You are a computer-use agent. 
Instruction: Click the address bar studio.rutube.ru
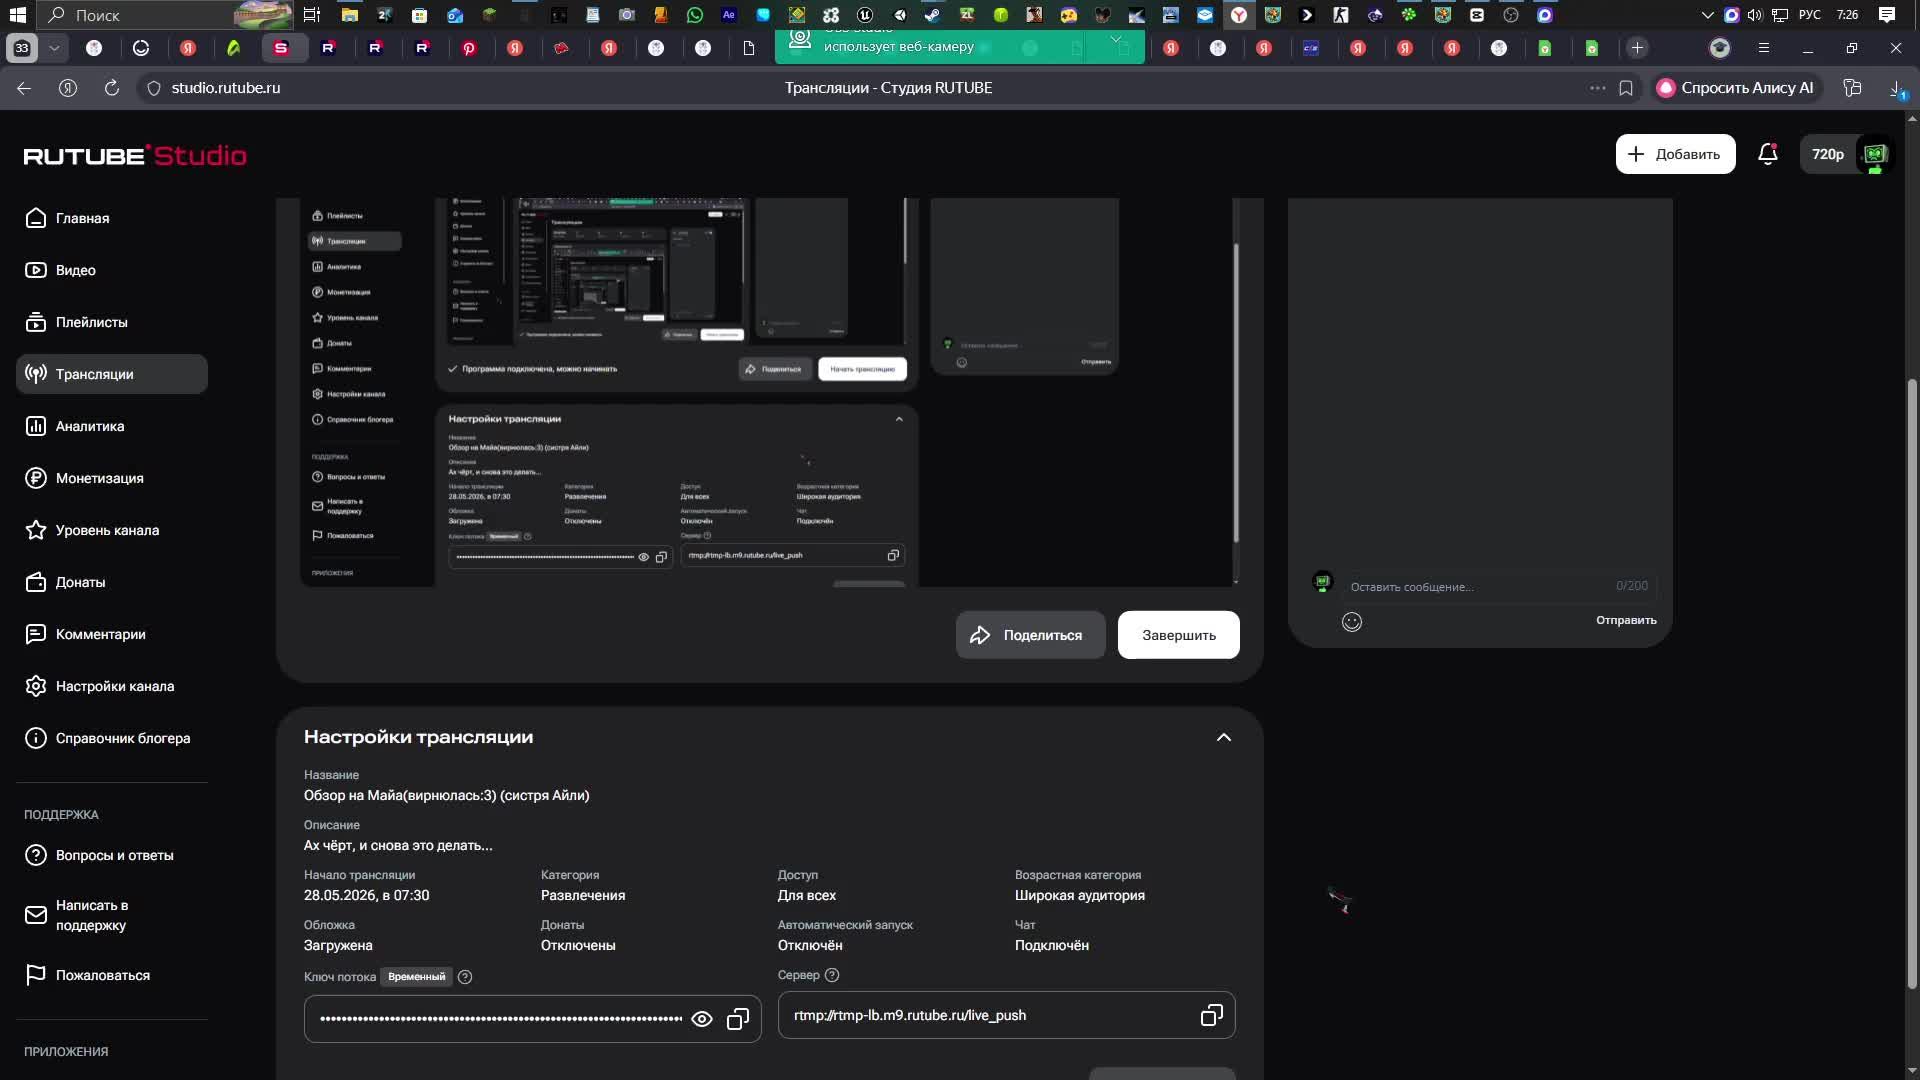tap(226, 88)
